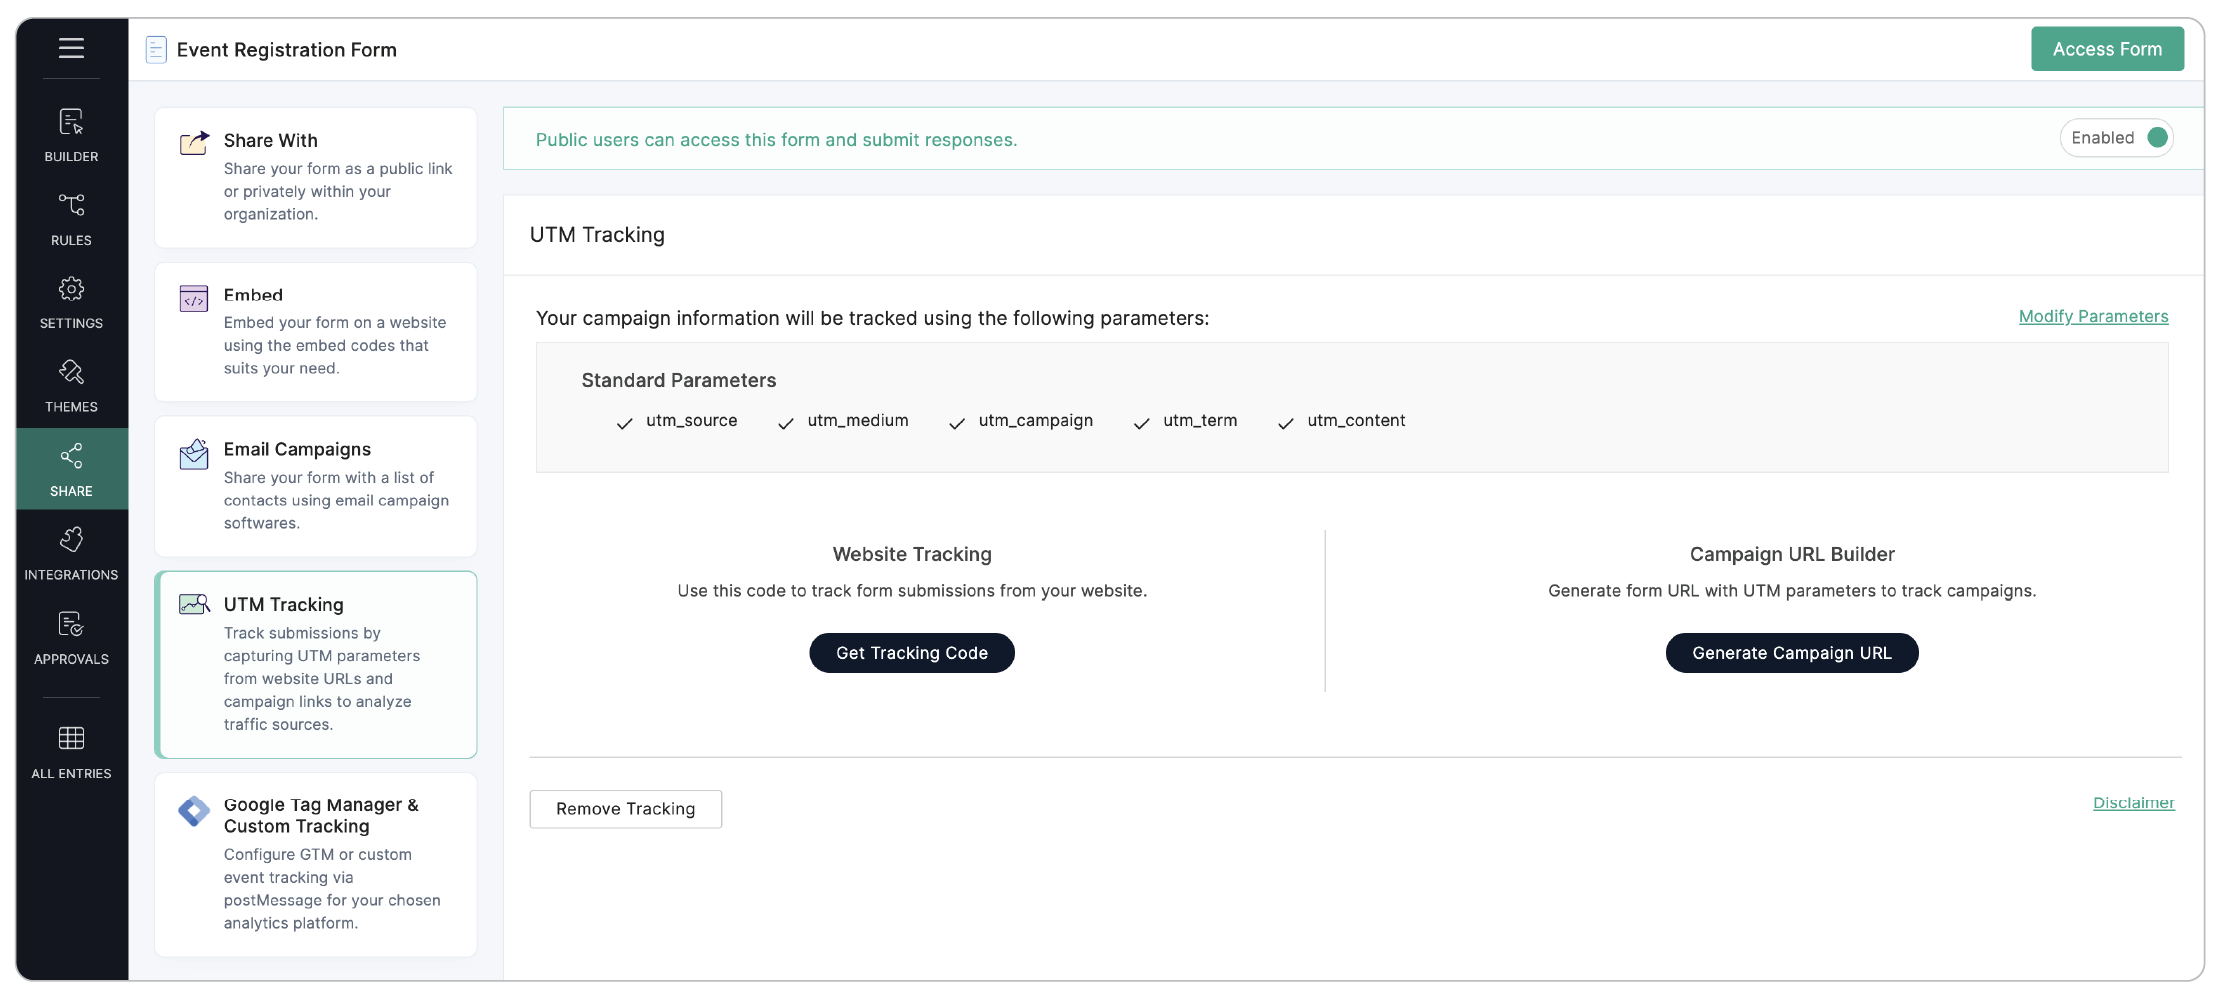Click the Google Tag Manager diamond icon

point(194,811)
